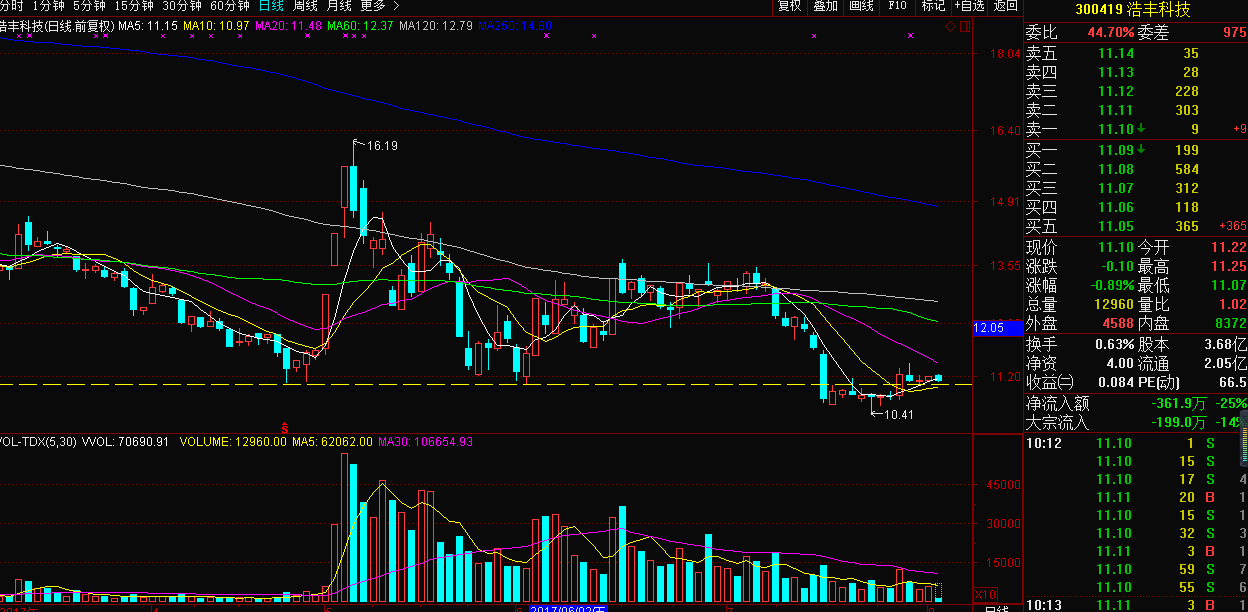This screenshot has width=1248, height=612.
Task: Switch to 月线 monthly chart
Action: coord(339,6)
